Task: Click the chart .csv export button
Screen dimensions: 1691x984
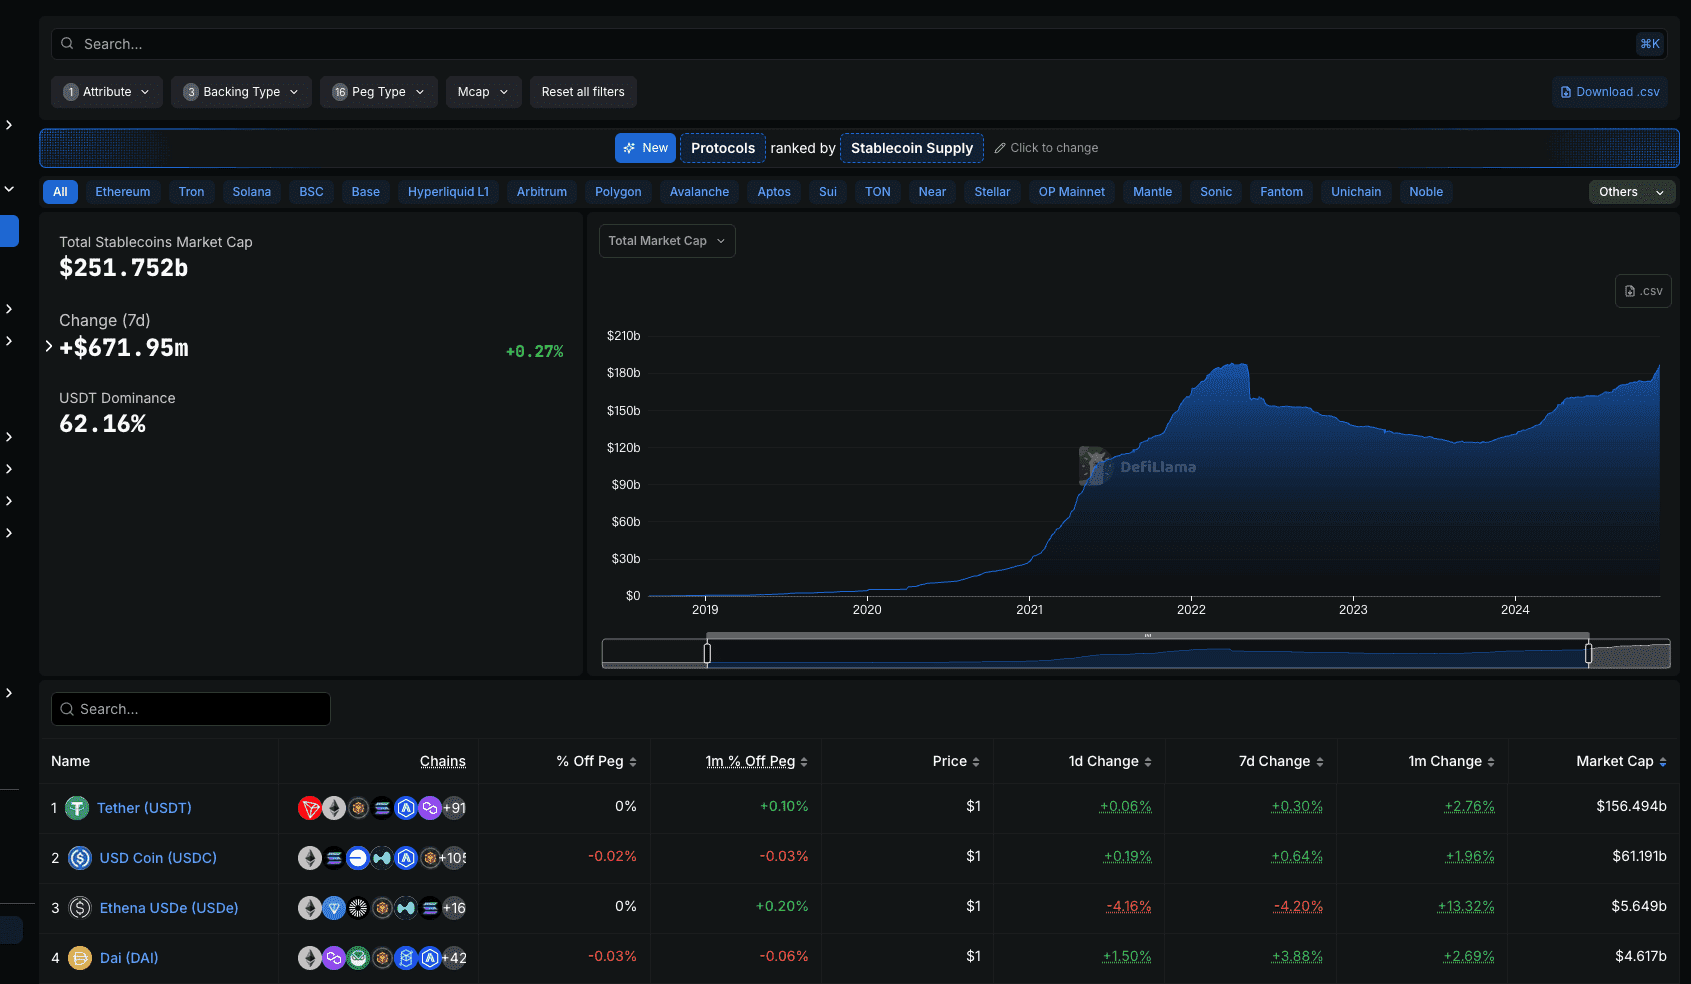Action: point(1643,291)
